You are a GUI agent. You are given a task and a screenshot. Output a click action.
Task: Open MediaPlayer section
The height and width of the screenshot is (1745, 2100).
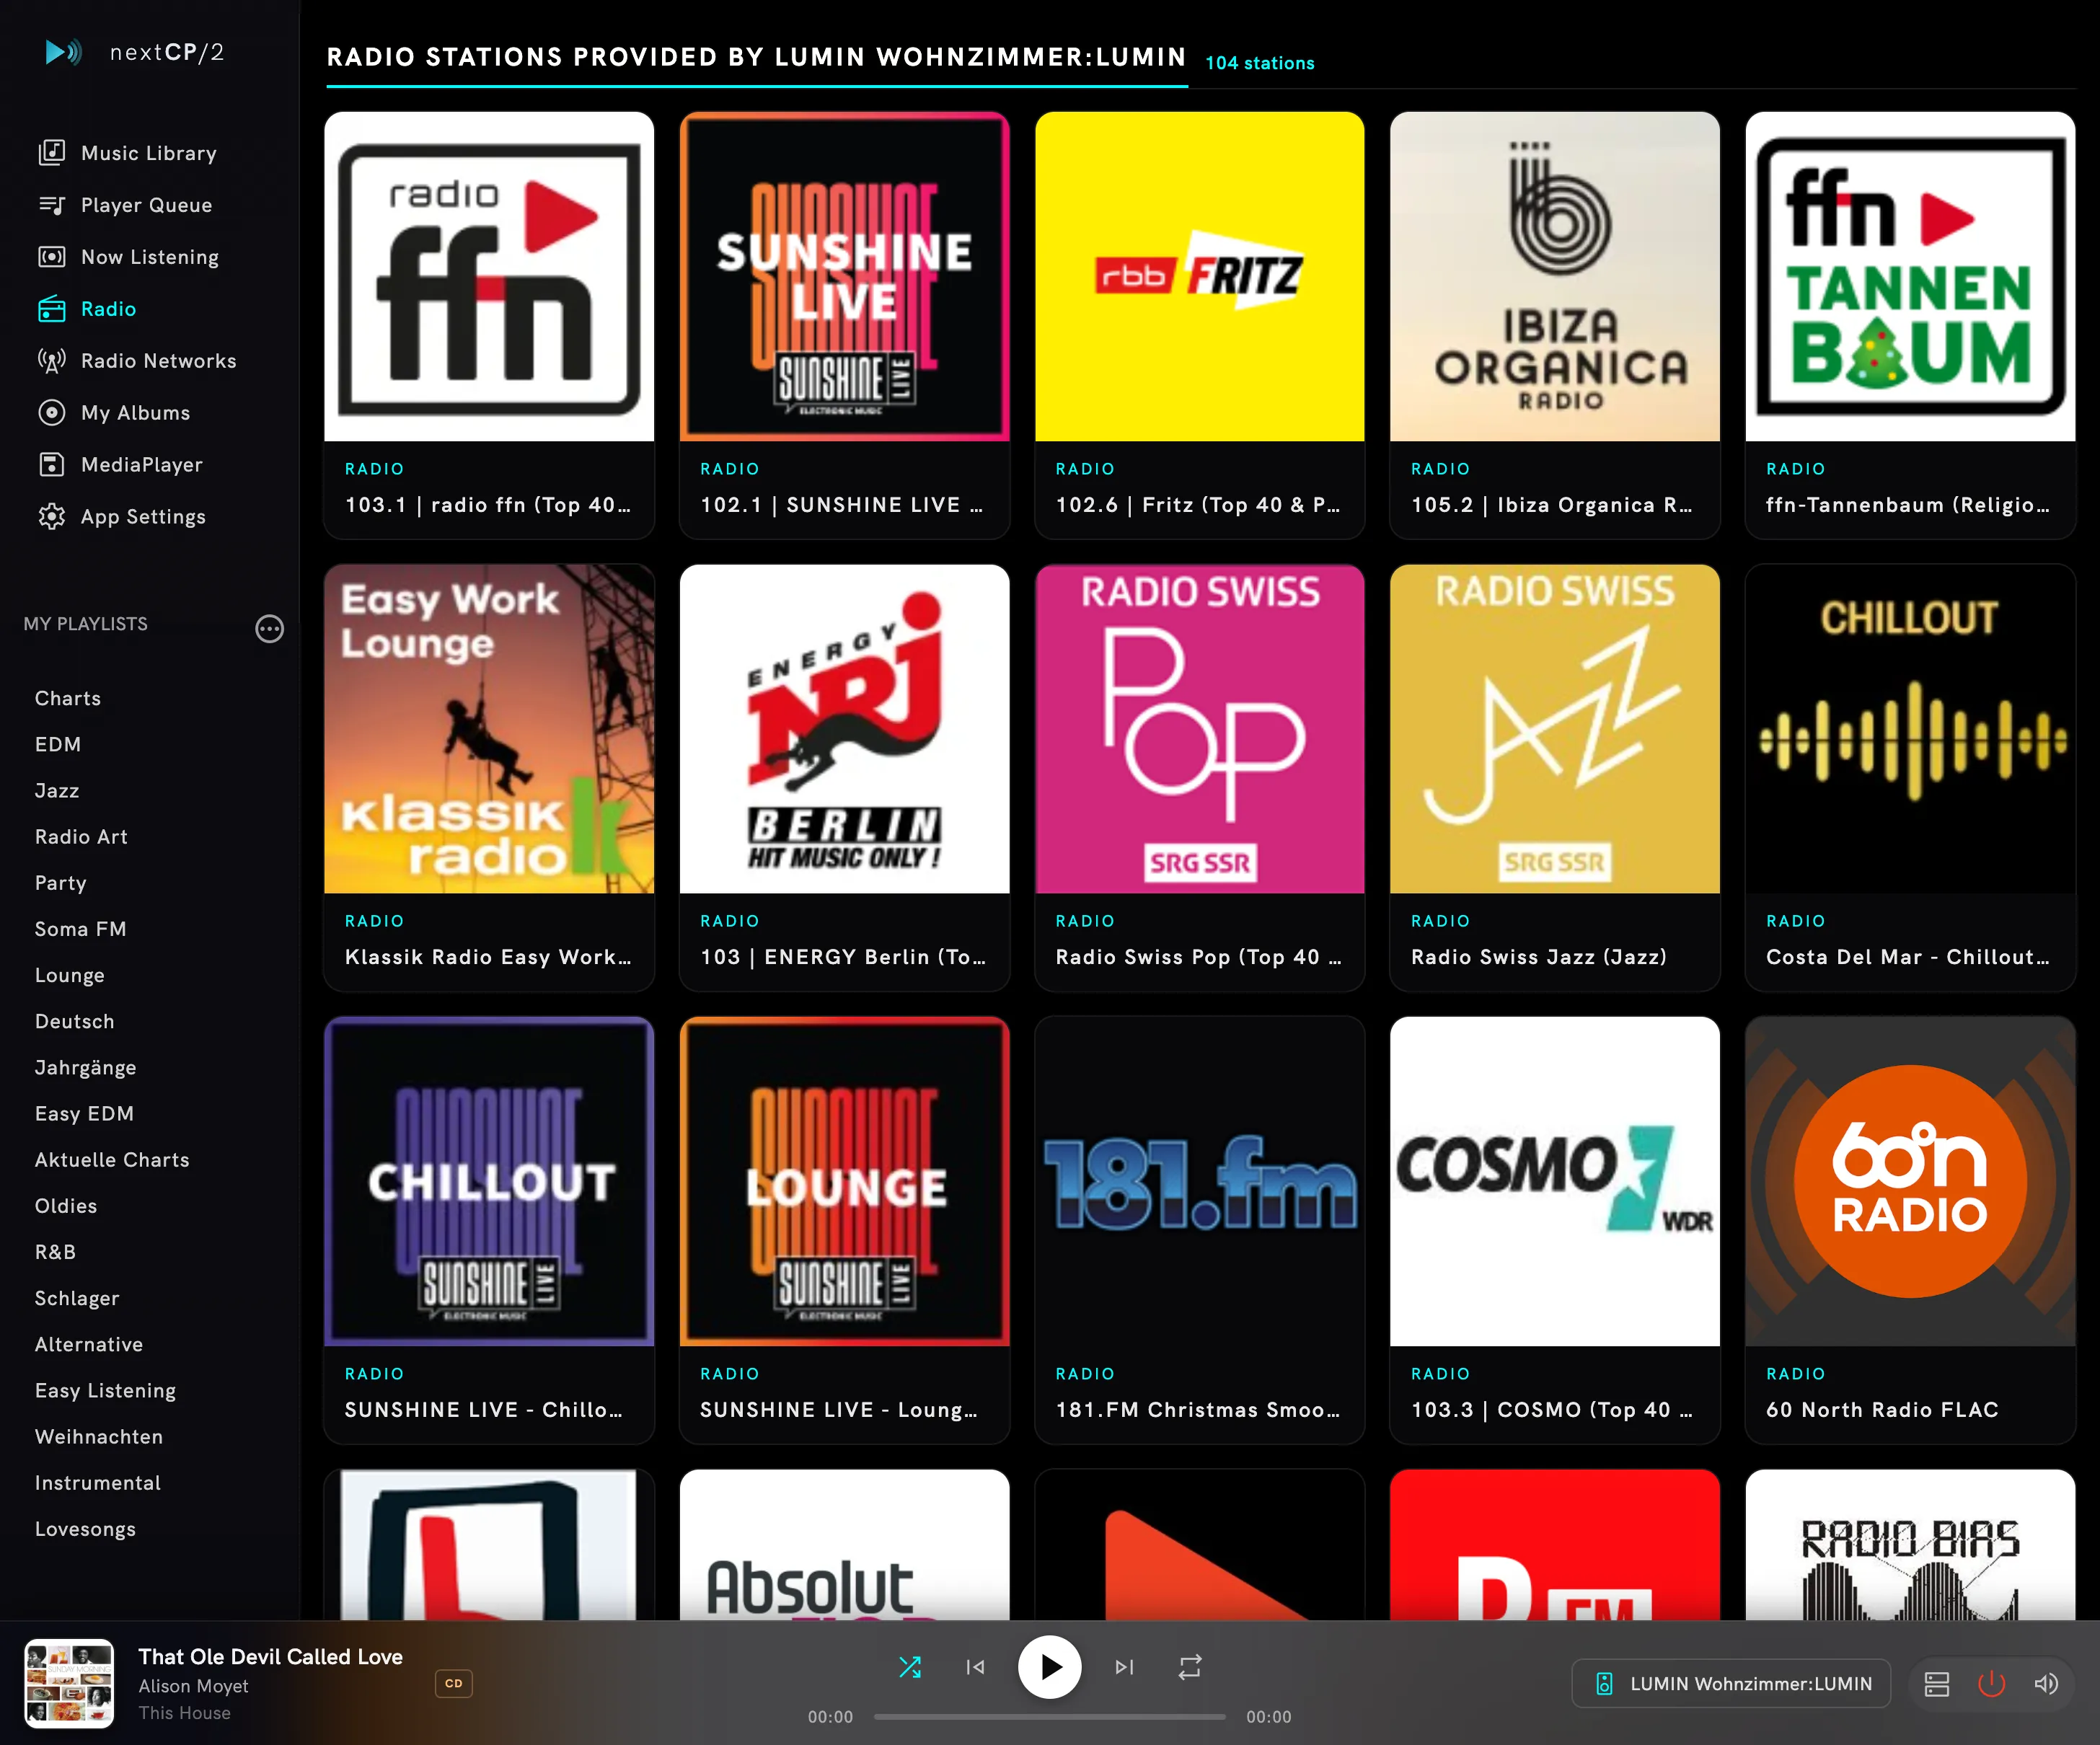click(120, 465)
